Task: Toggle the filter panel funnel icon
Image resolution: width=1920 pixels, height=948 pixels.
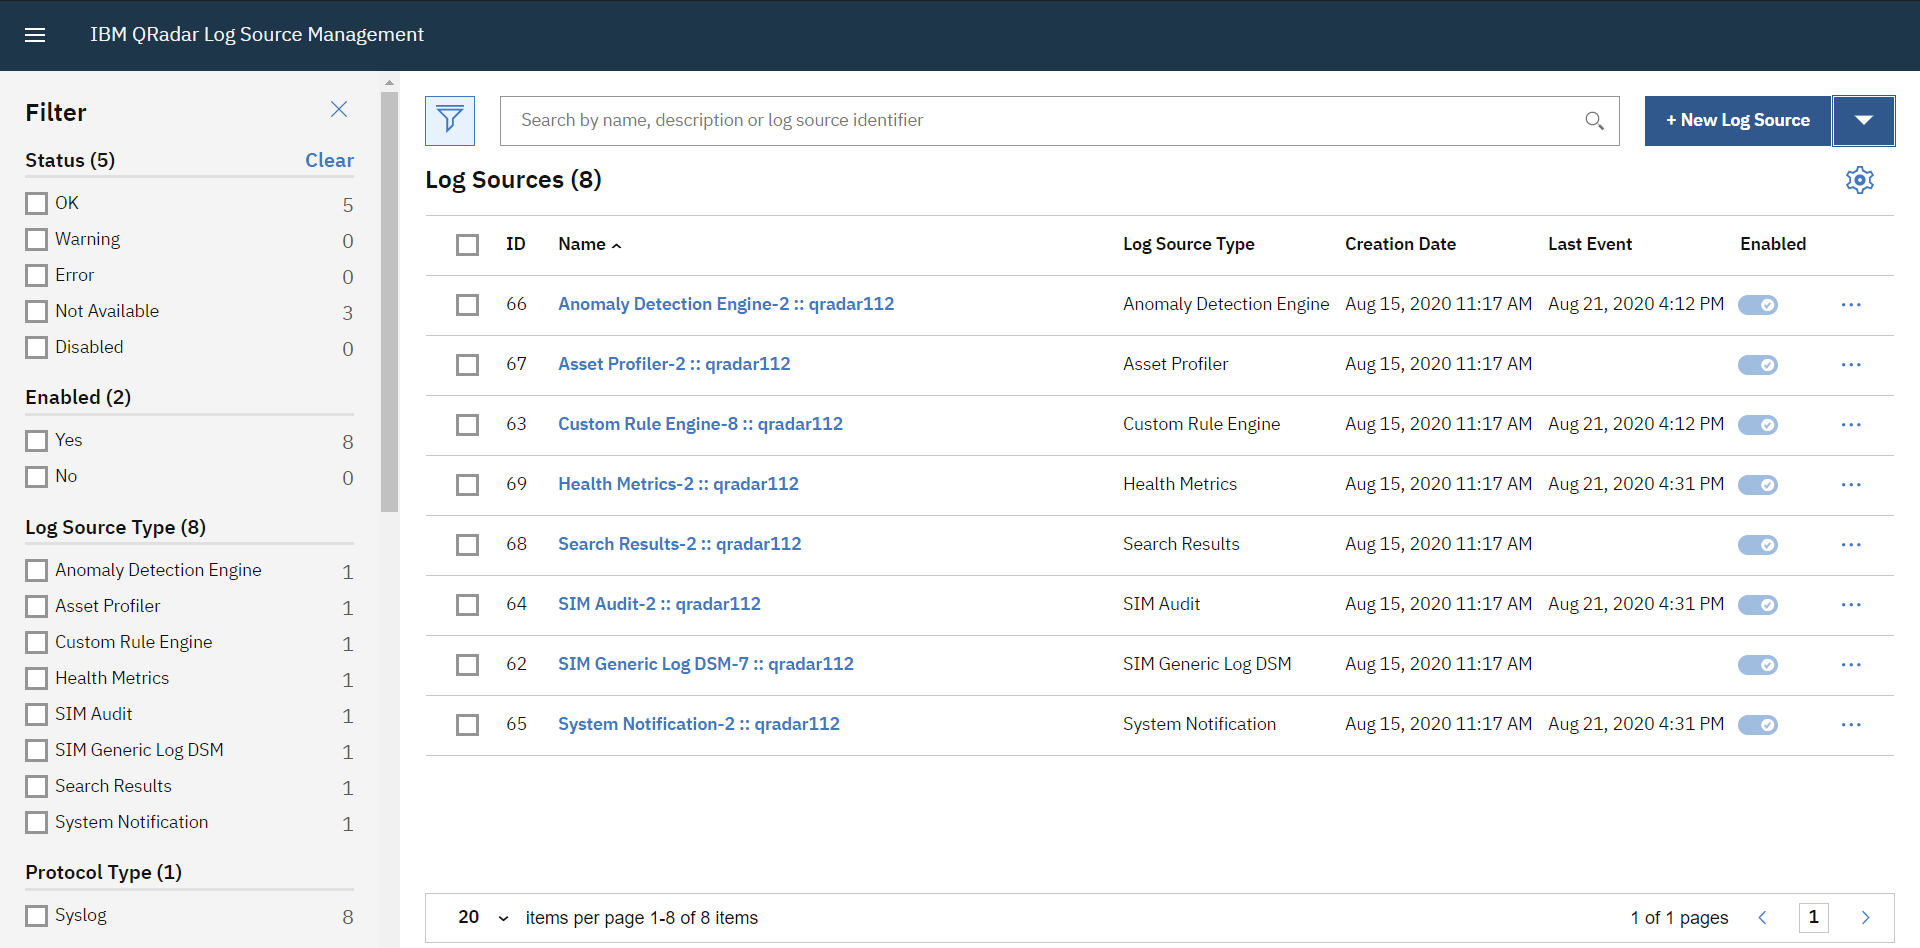Action: 450,121
